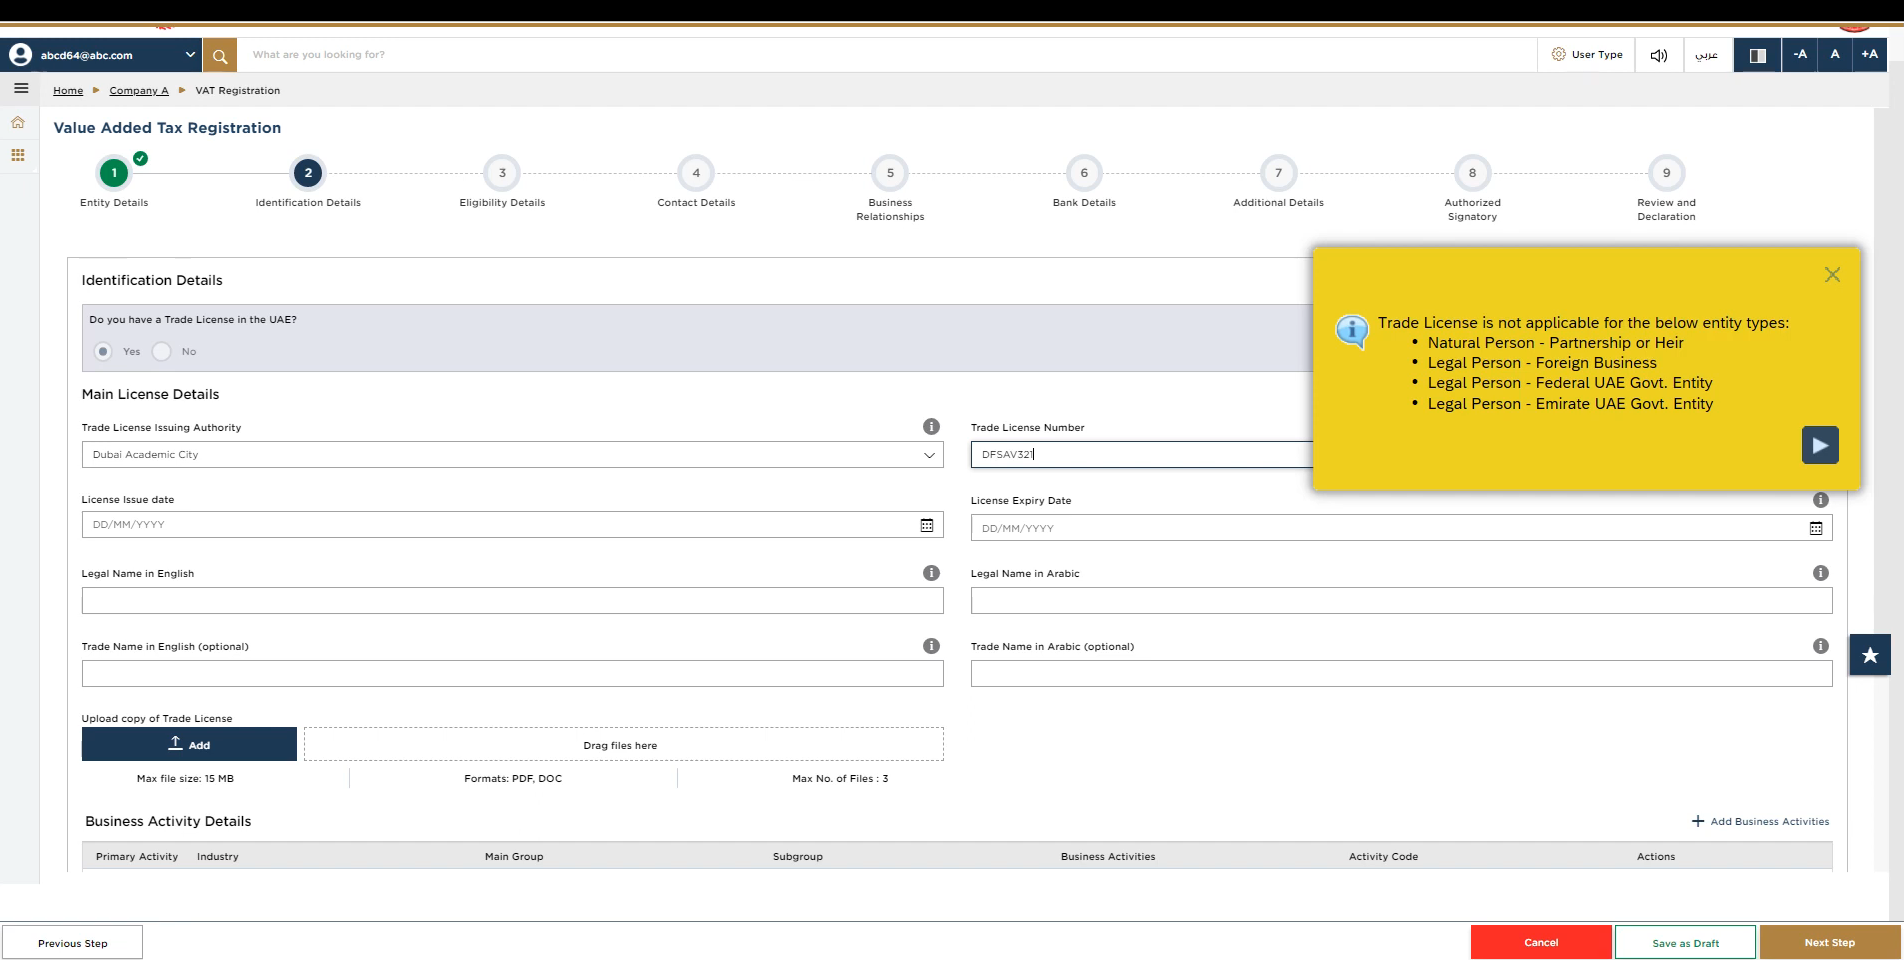Focus the 'What are you looking for?' search box
The image size is (1904, 960).
[x=885, y=55]
